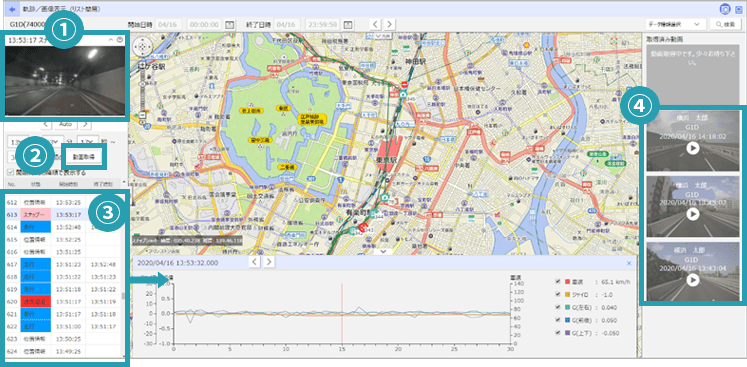This screenshot has height=367, width=747.
Task: Click the round blue window icon top-right
Action: tap(725, 9)
